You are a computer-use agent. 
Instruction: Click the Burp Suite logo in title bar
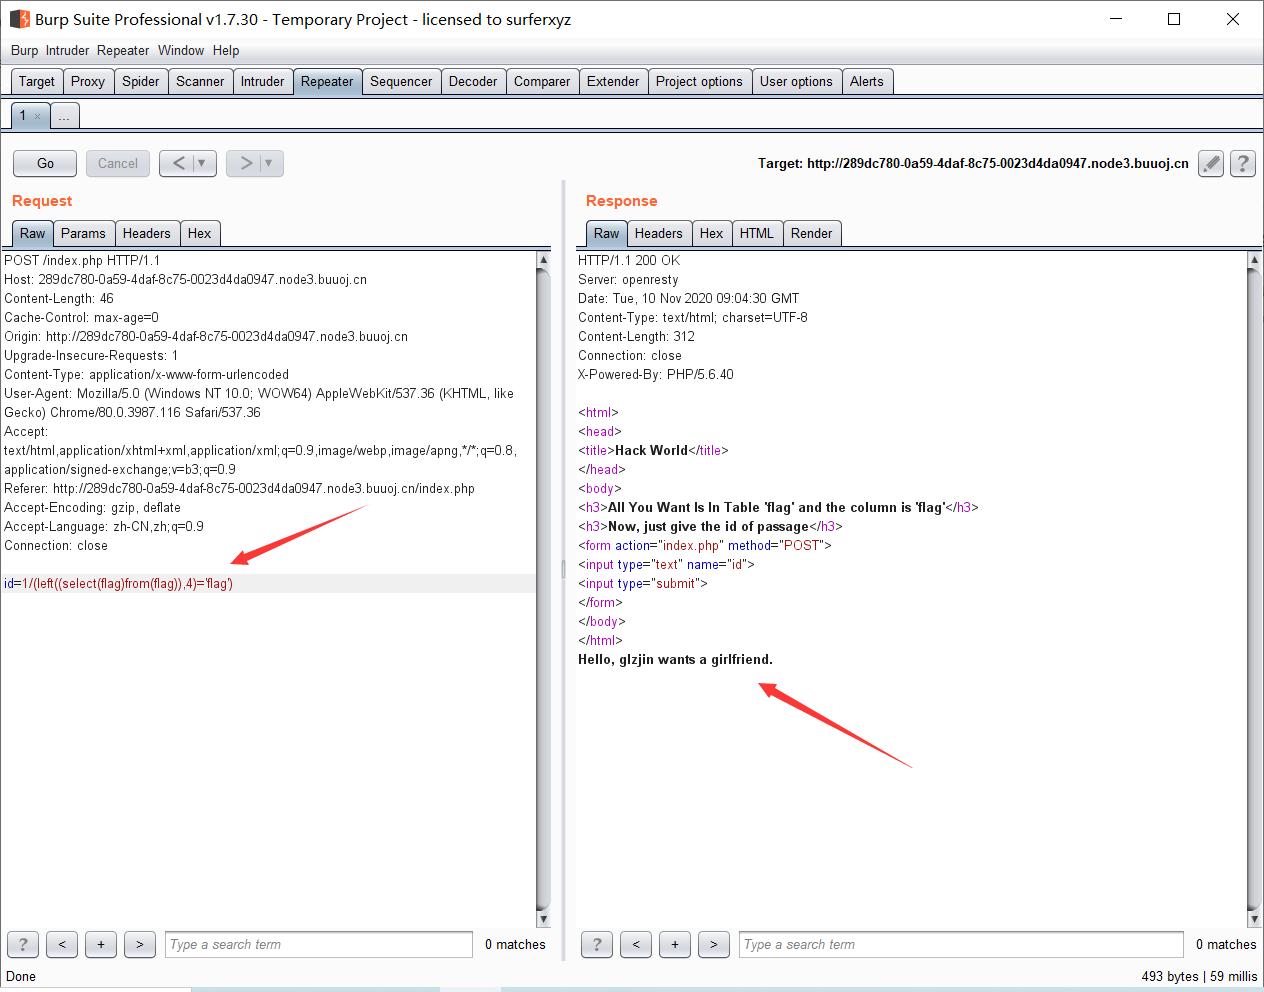click(x=19, y=19)
